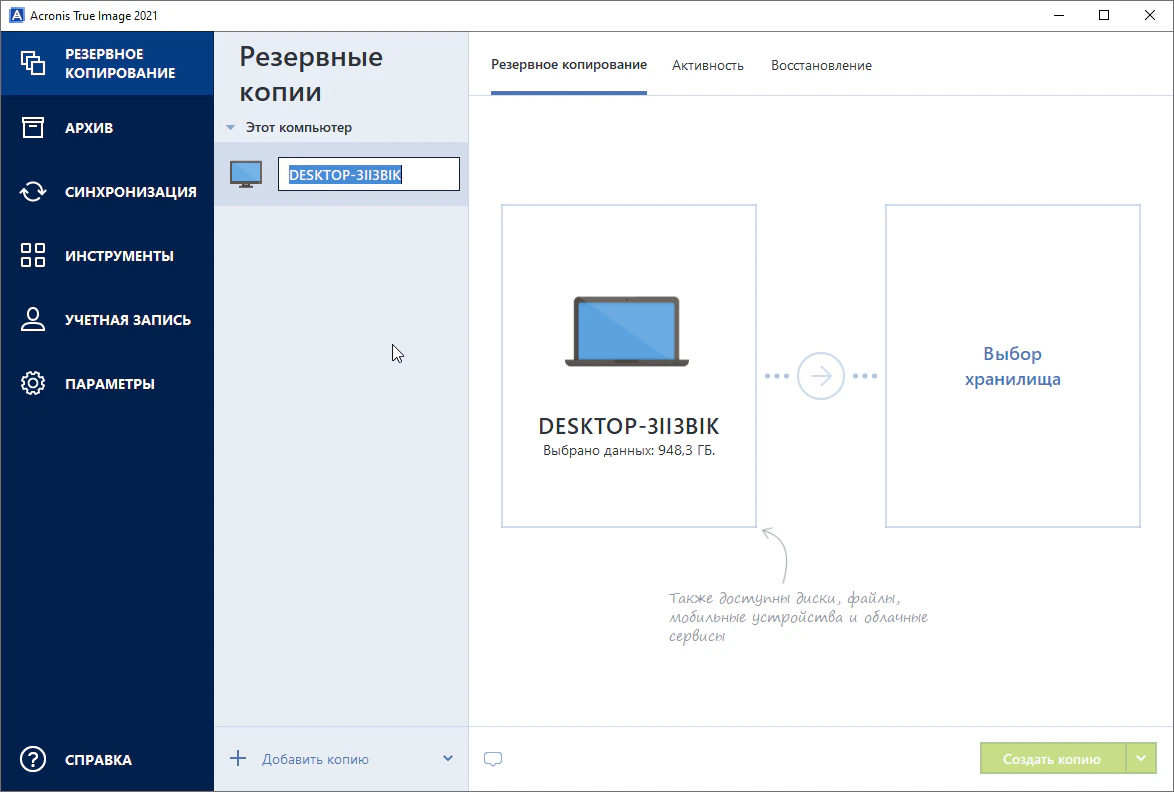This screenshot has width=1174, height=792.
Task: Open Settings via the gear icon
Action: pyautogui.click(x=33, y=383)
